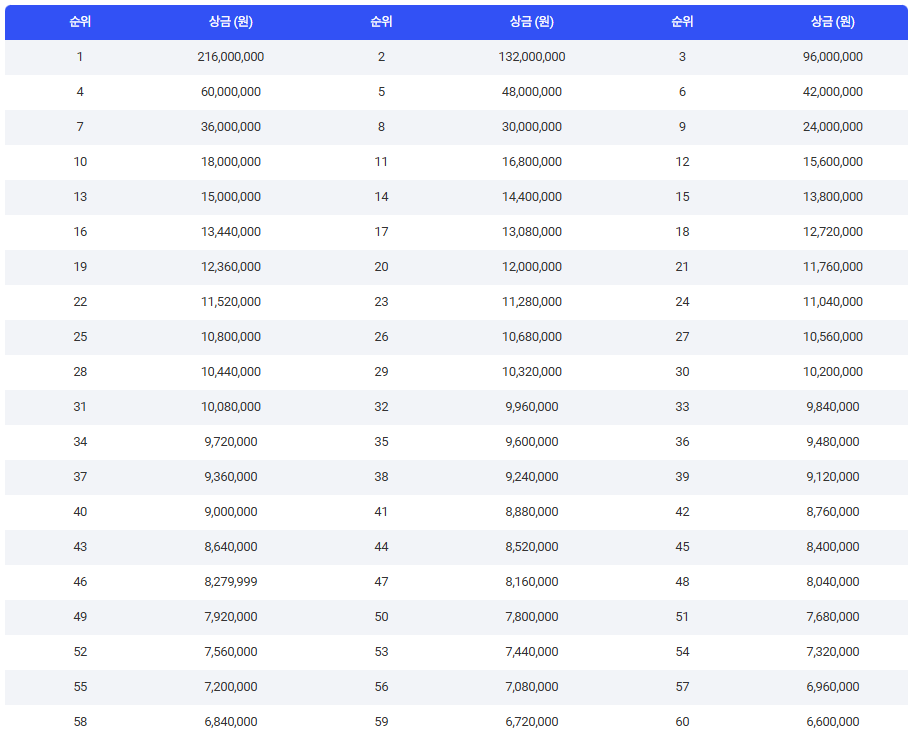Viewport: 914px width, 745px height.
Task: Click the 7,440,000 prize amount
Action: 532,652
